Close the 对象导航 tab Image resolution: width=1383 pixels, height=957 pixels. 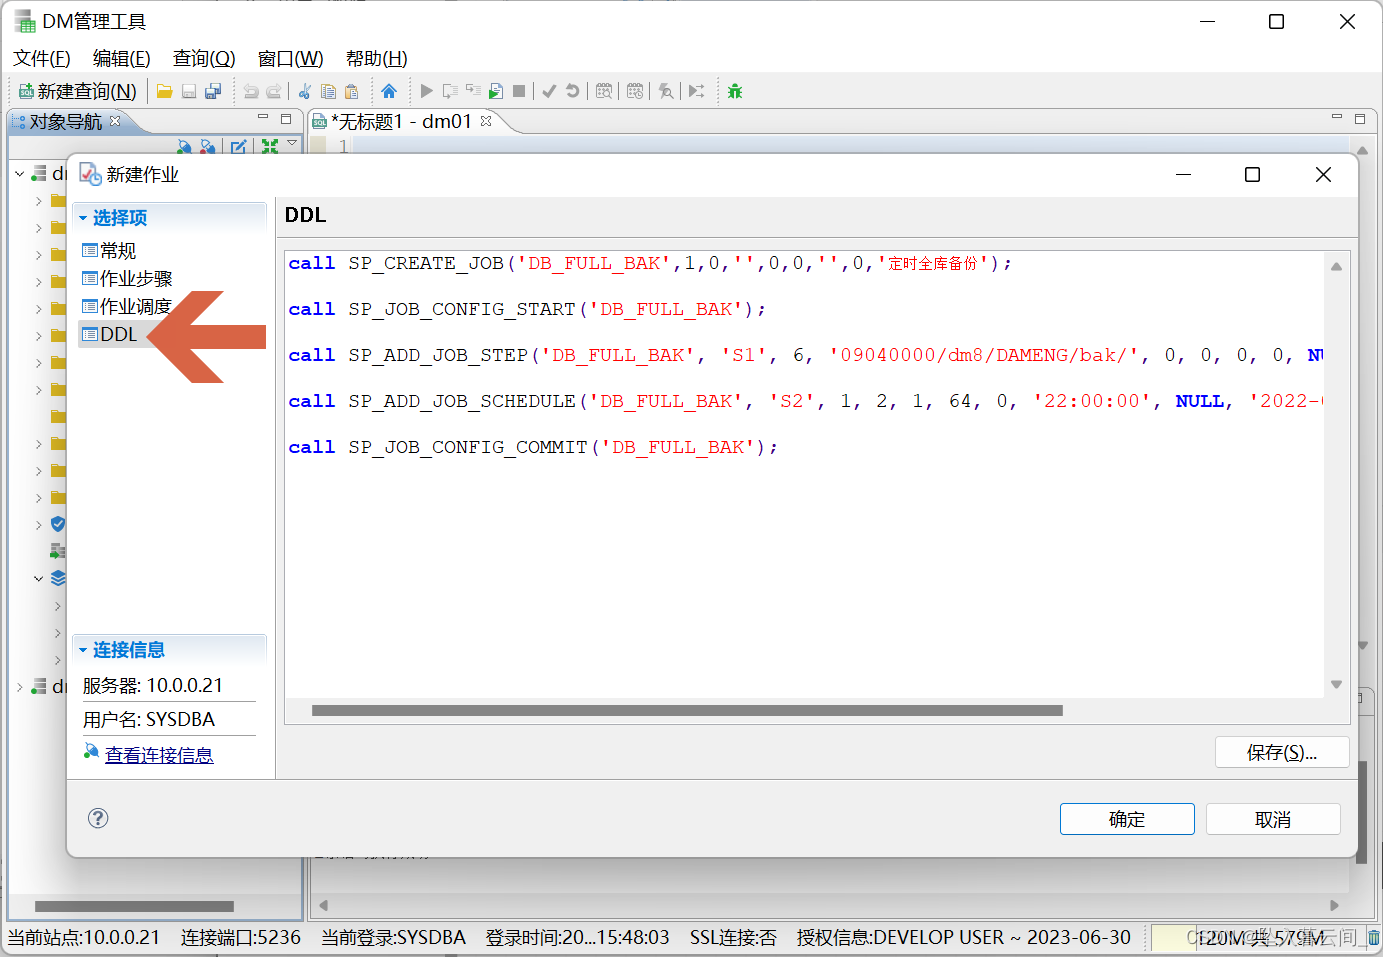[115, 120]
